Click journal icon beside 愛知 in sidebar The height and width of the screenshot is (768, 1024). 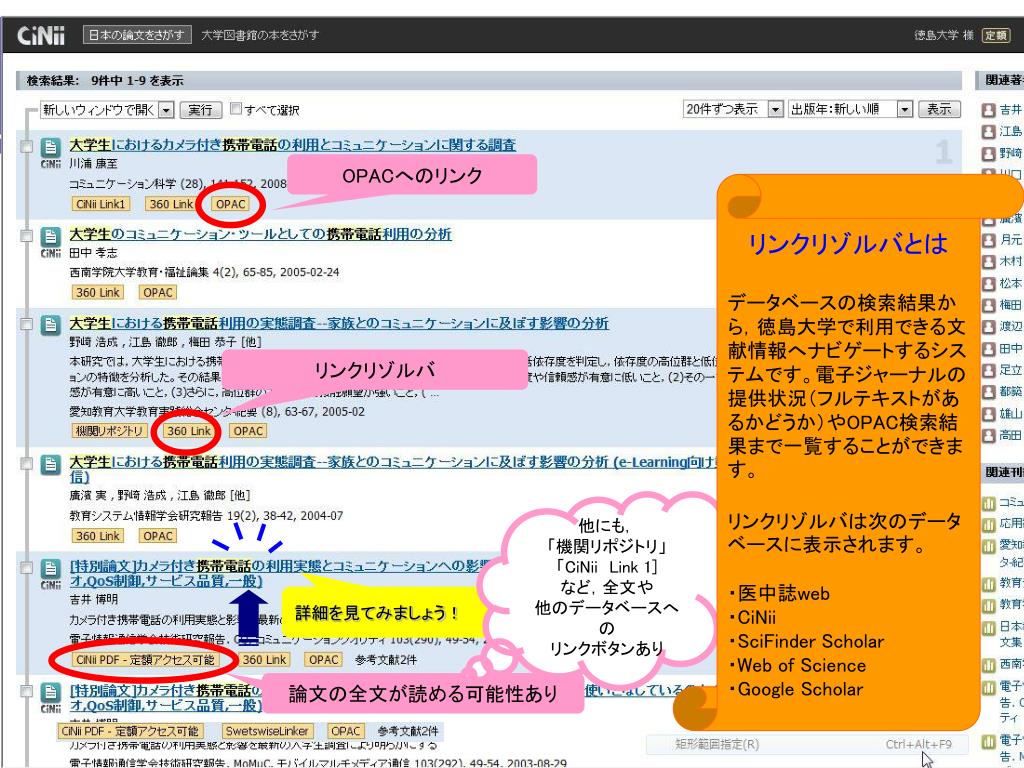989,546
